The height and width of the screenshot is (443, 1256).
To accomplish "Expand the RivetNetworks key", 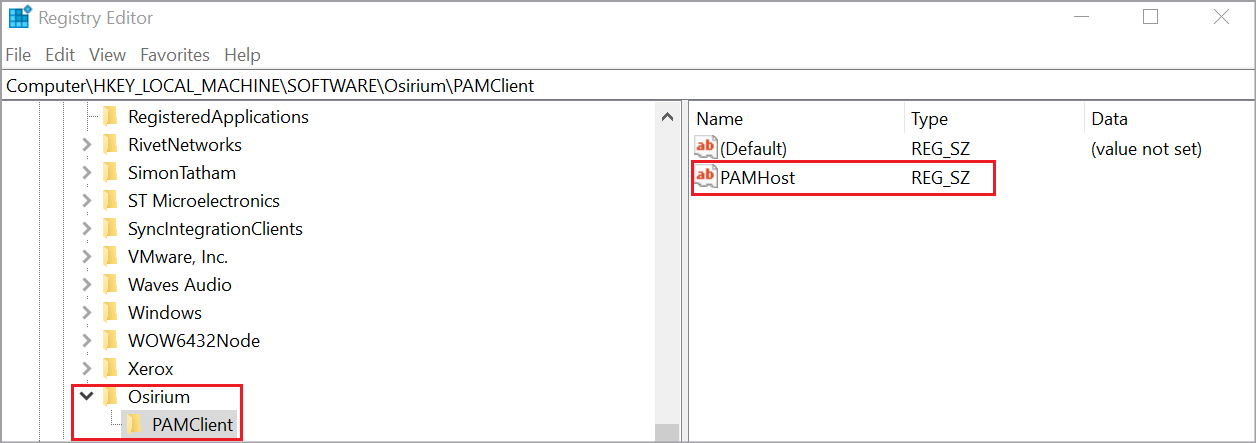I will (87, 145).
